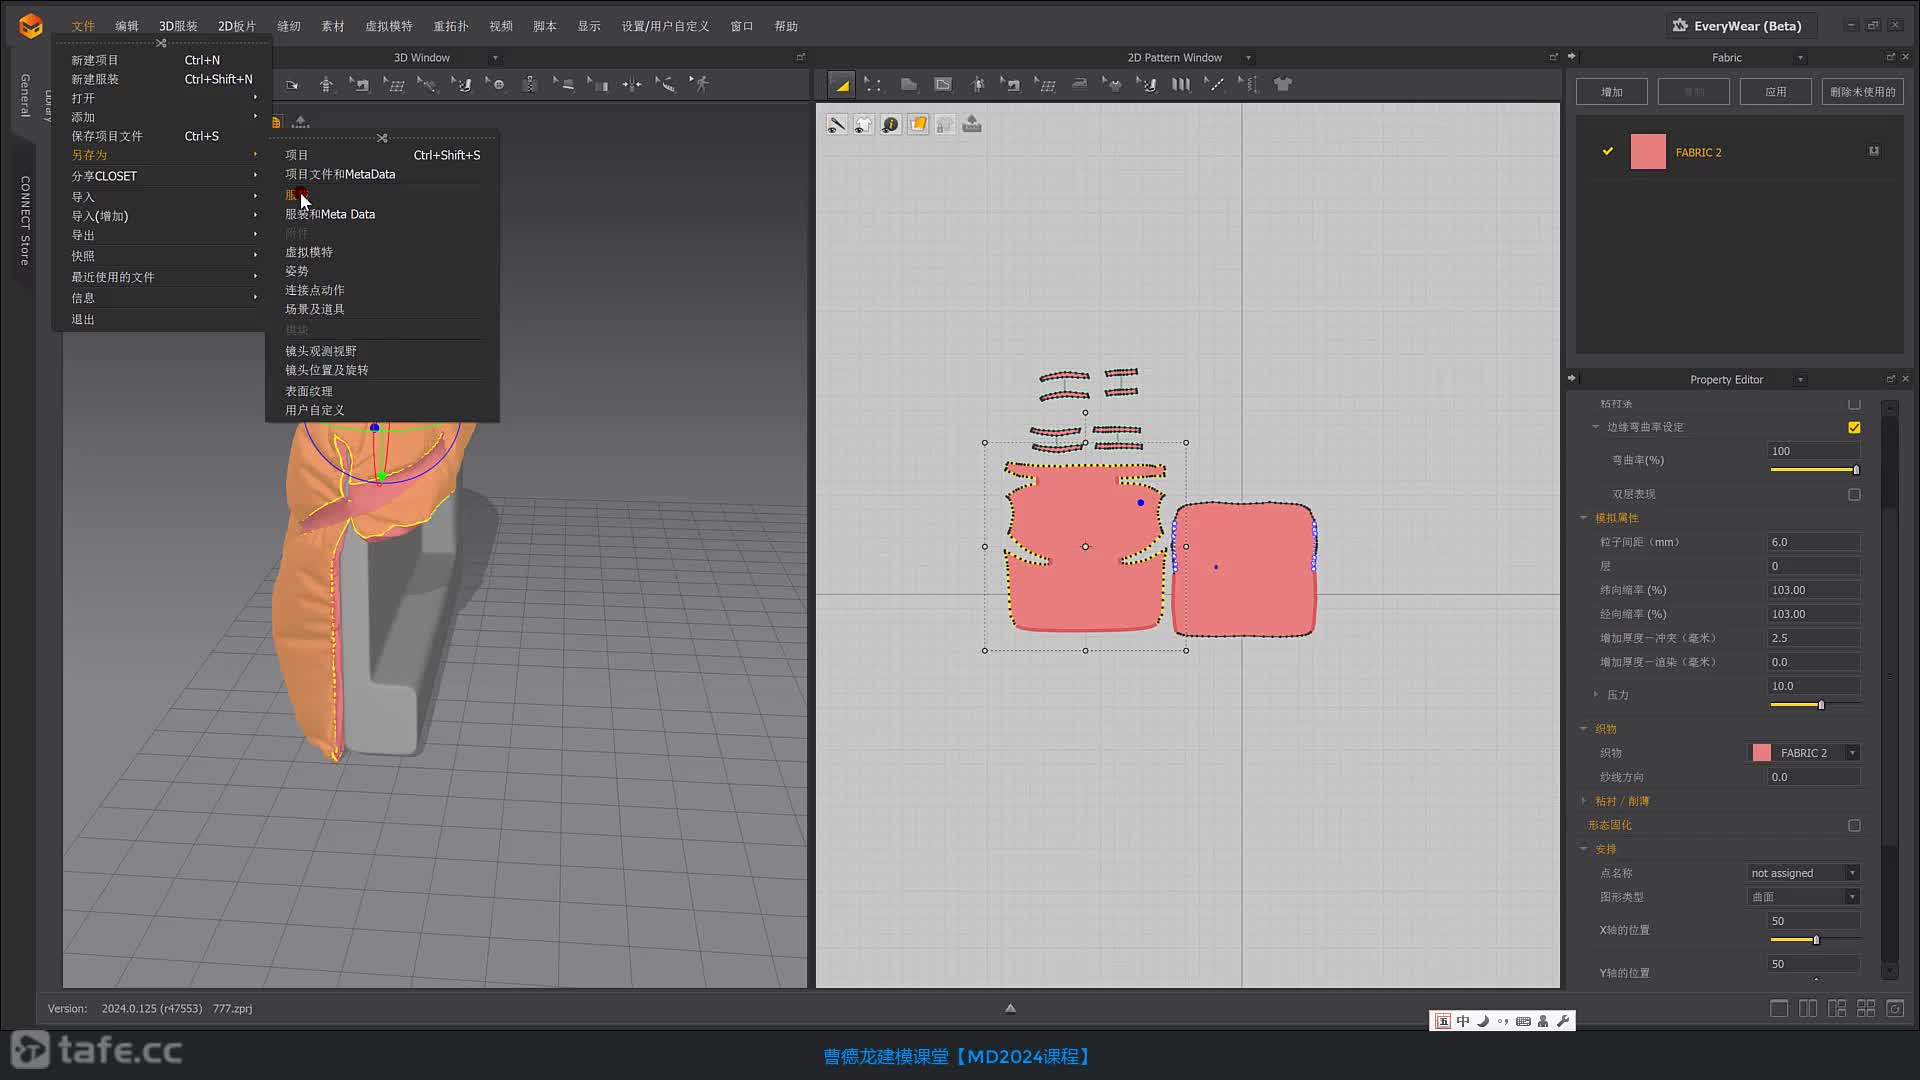Toggle the 粘衬条 checkbox

(1854, 404)
